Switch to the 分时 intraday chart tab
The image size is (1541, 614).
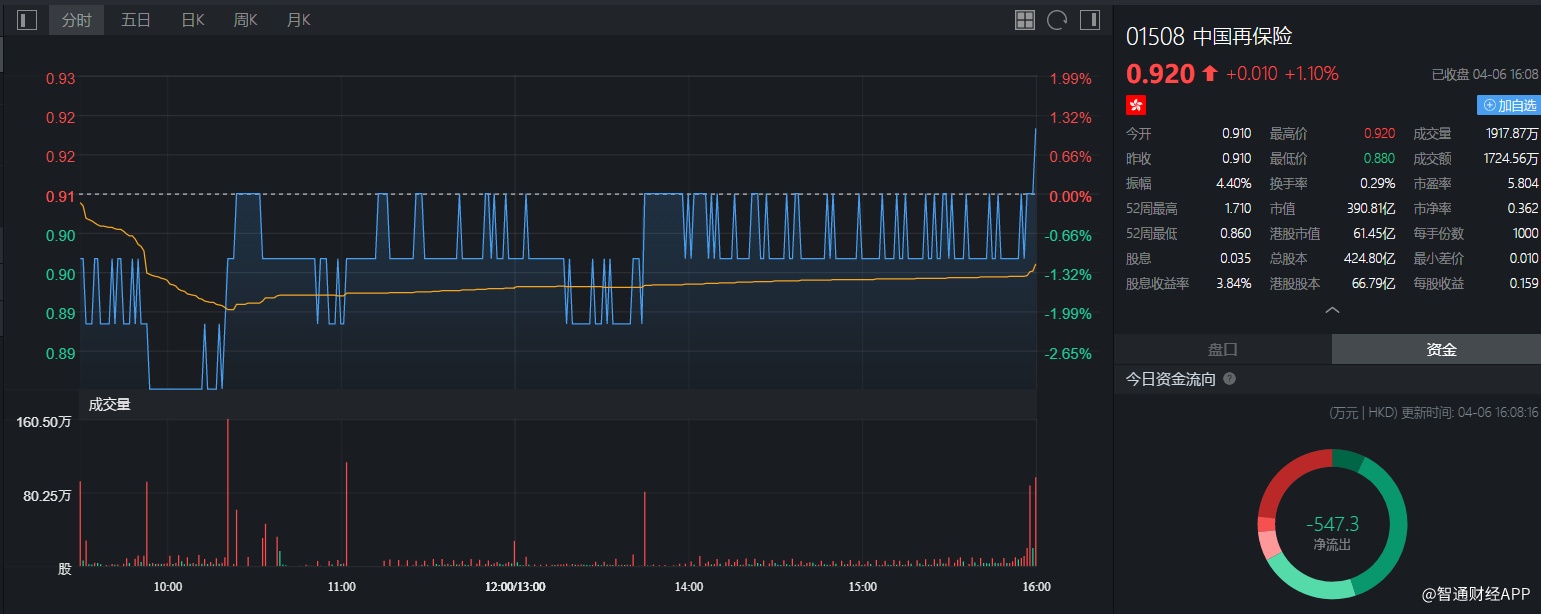coord(76,20)
